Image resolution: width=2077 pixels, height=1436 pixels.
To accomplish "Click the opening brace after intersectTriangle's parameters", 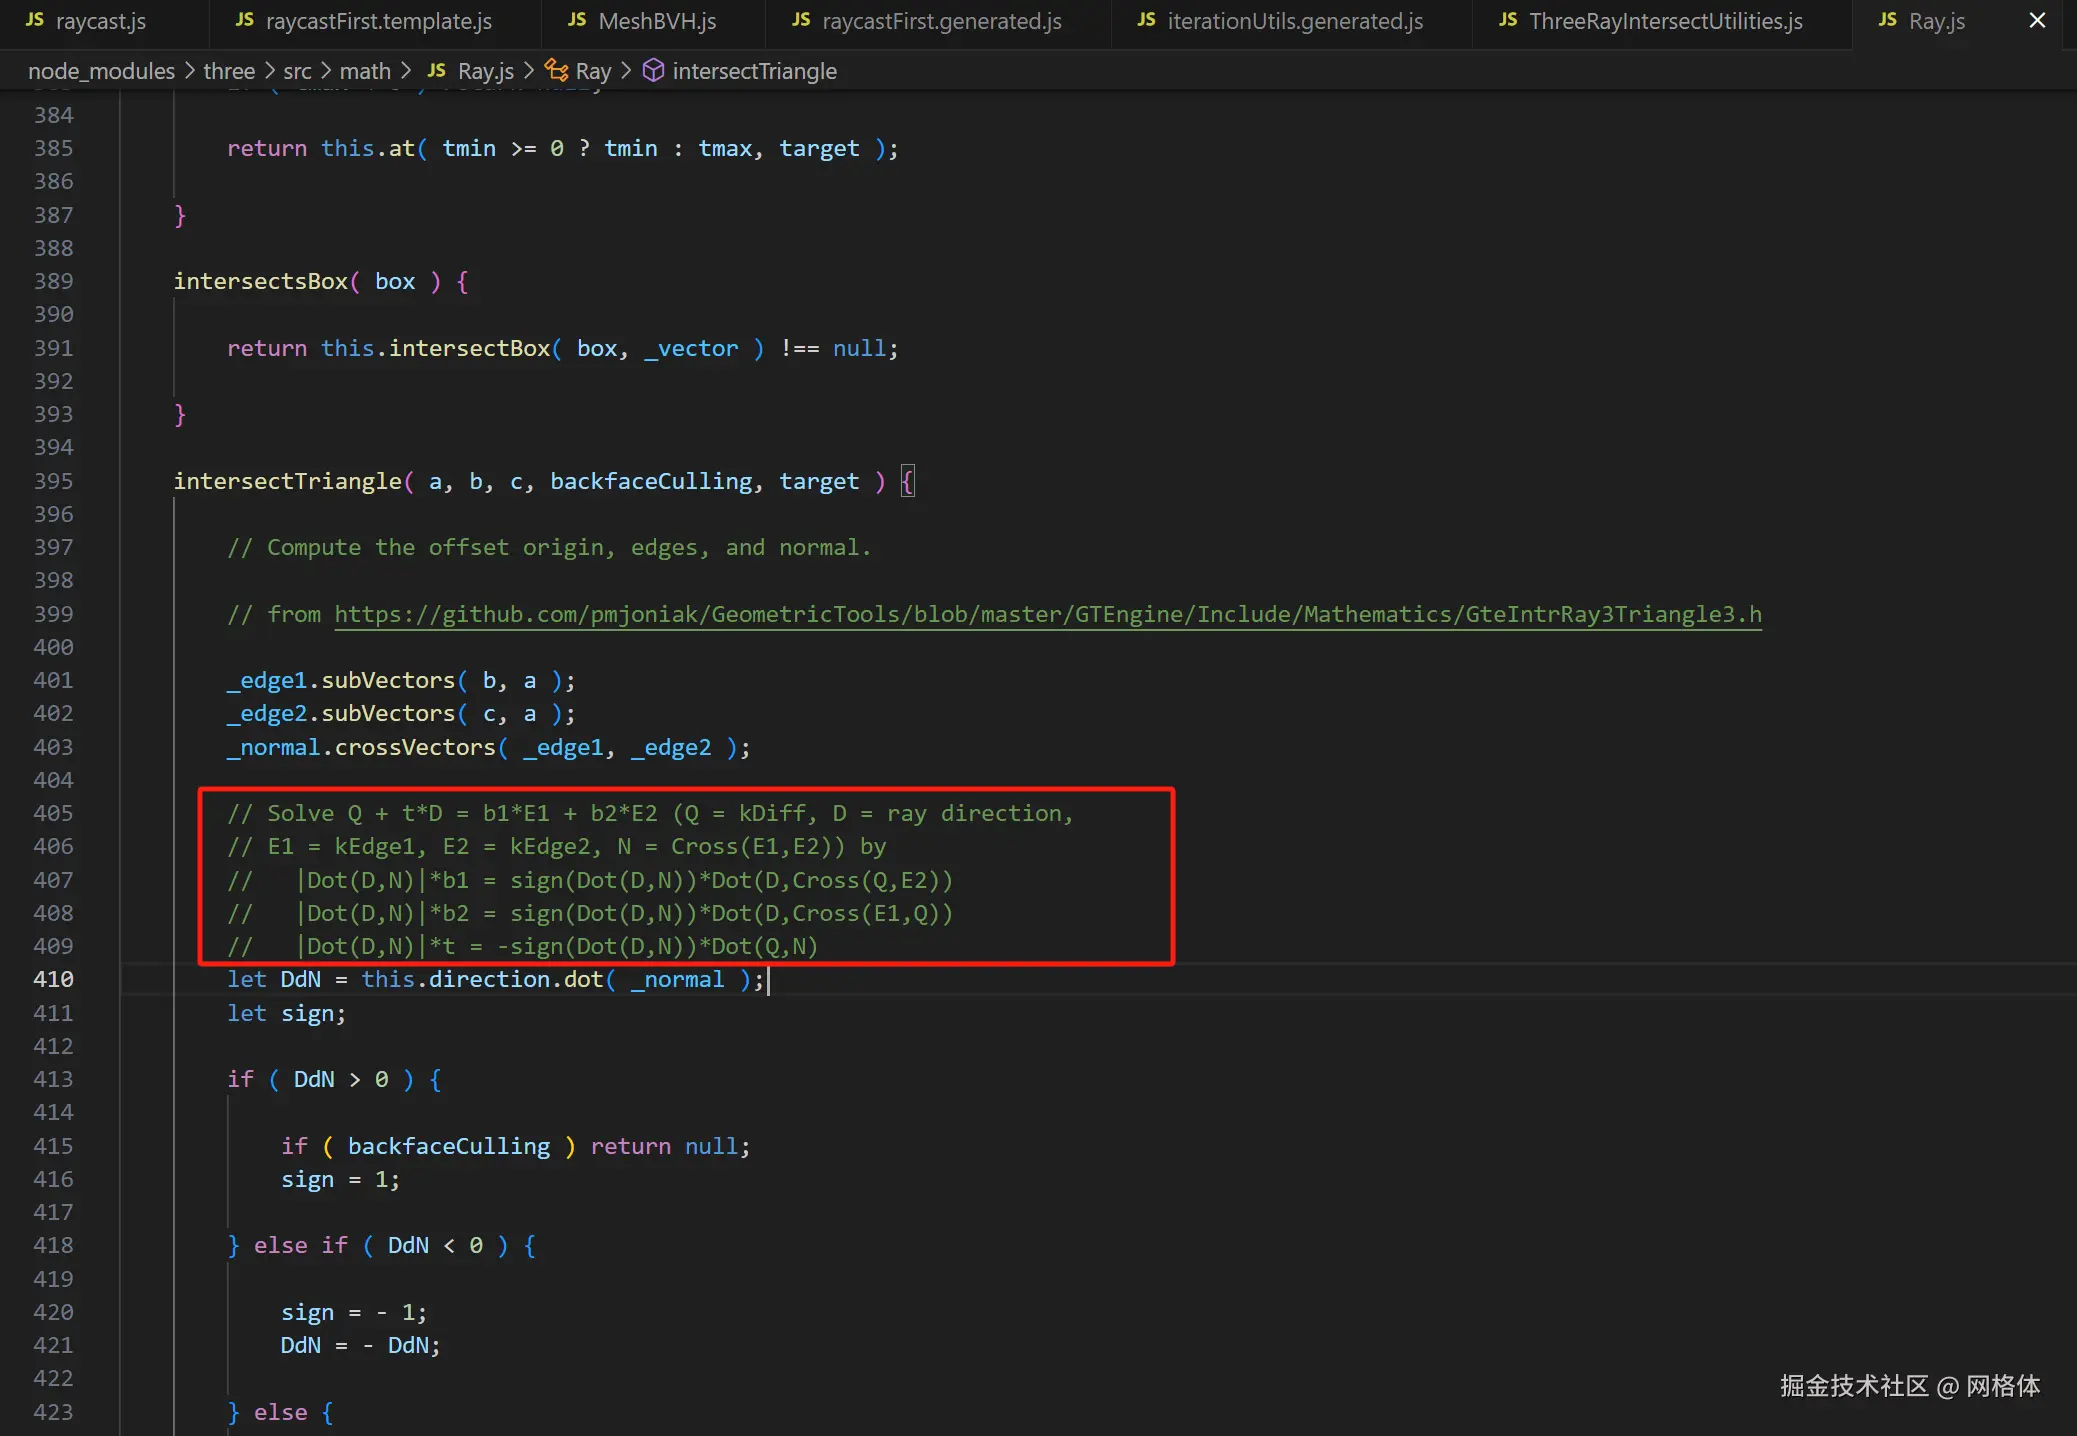I will tap(907, 481).
